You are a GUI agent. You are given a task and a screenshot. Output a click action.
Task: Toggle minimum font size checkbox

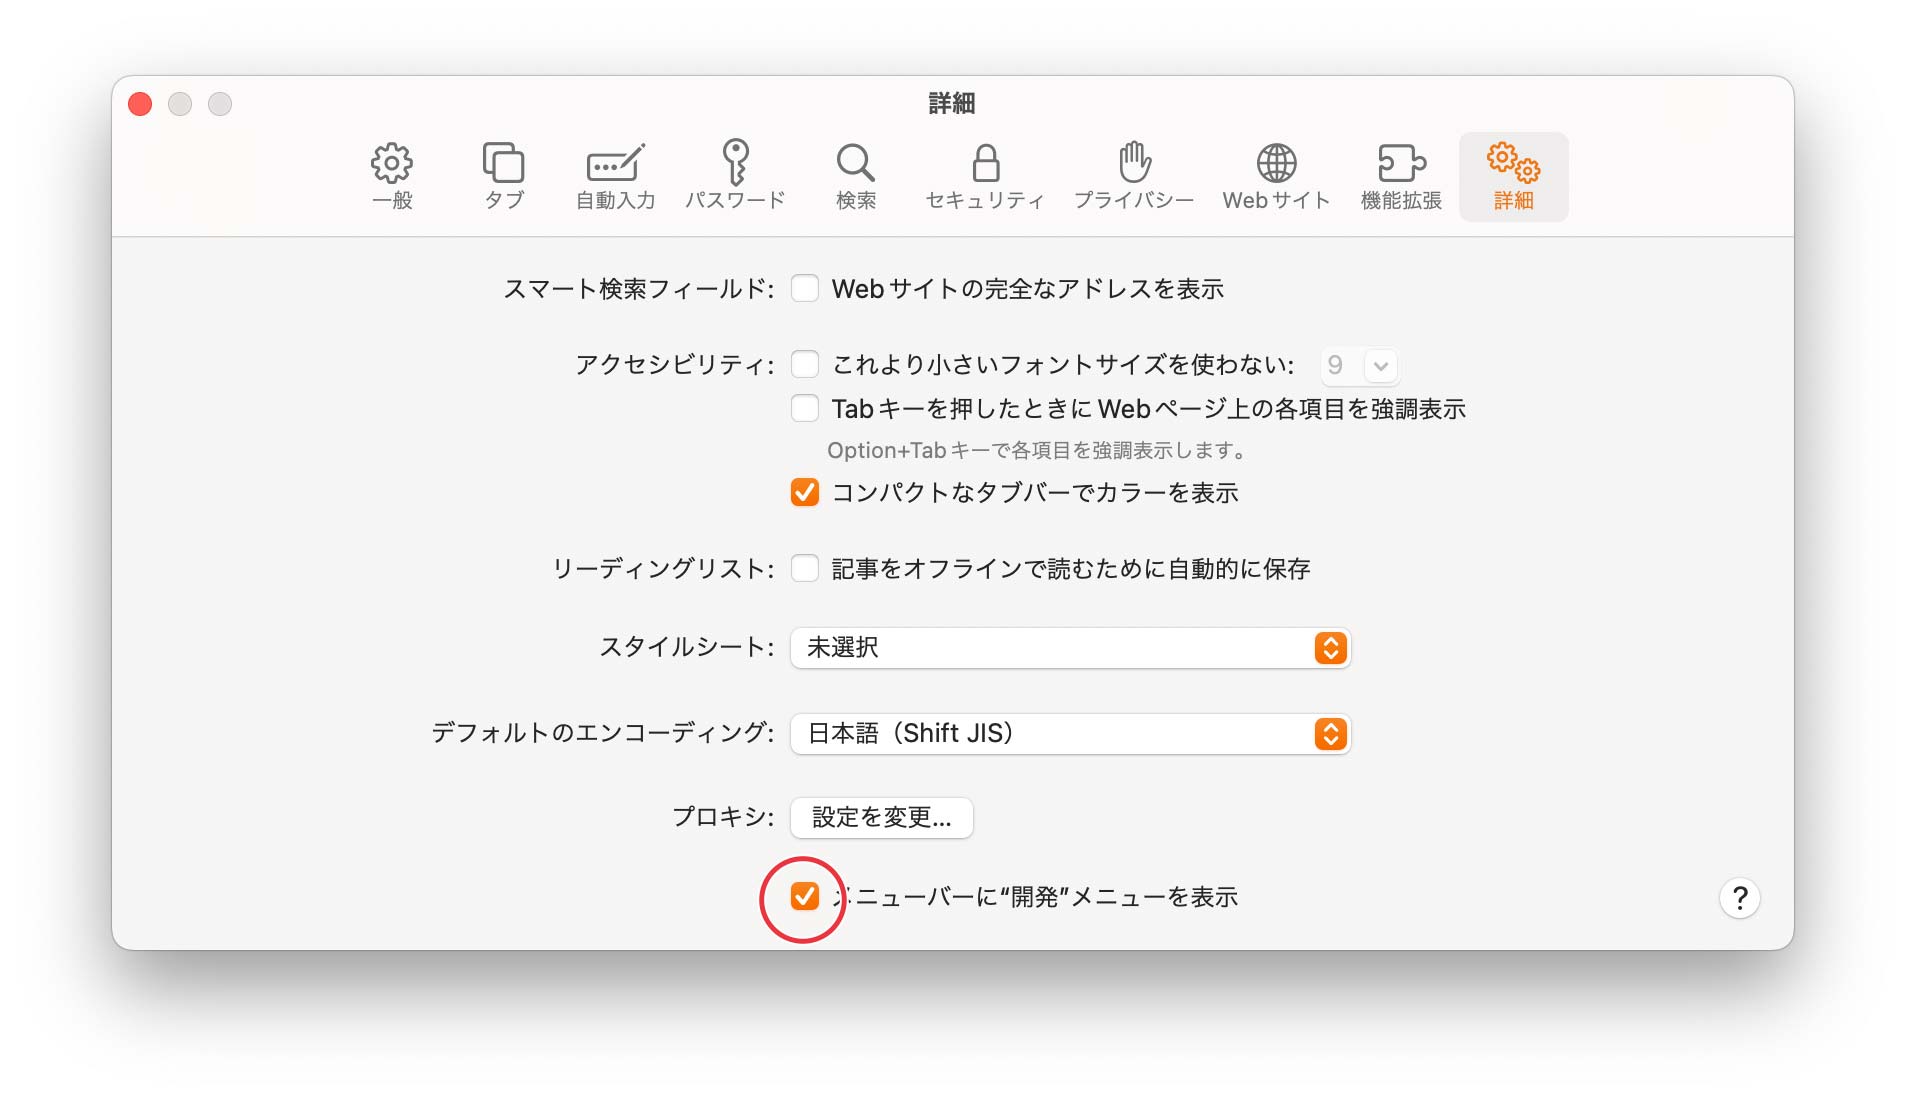(x=805, y=365)
